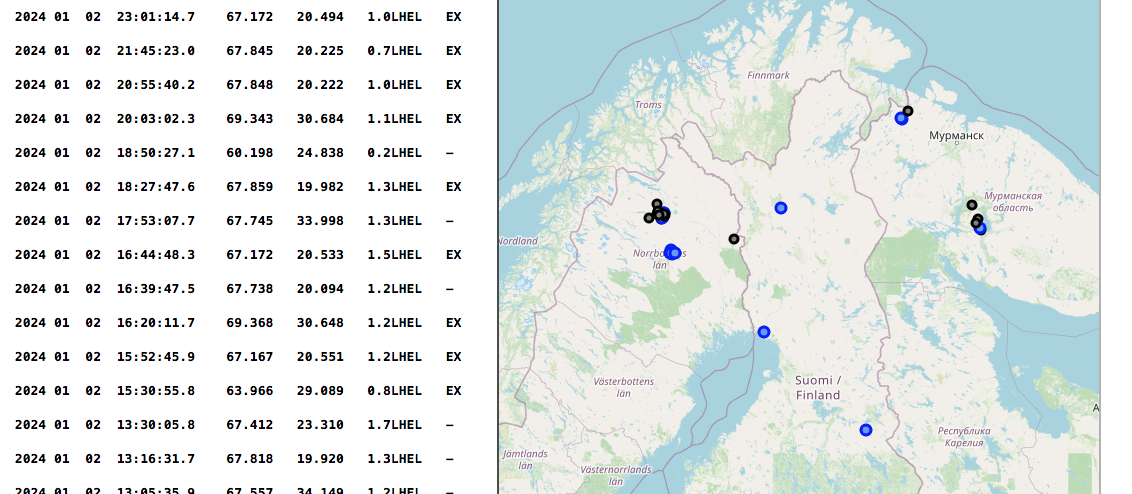
Task: Click the Västernorrlands län map label
Action: point(616,475)
